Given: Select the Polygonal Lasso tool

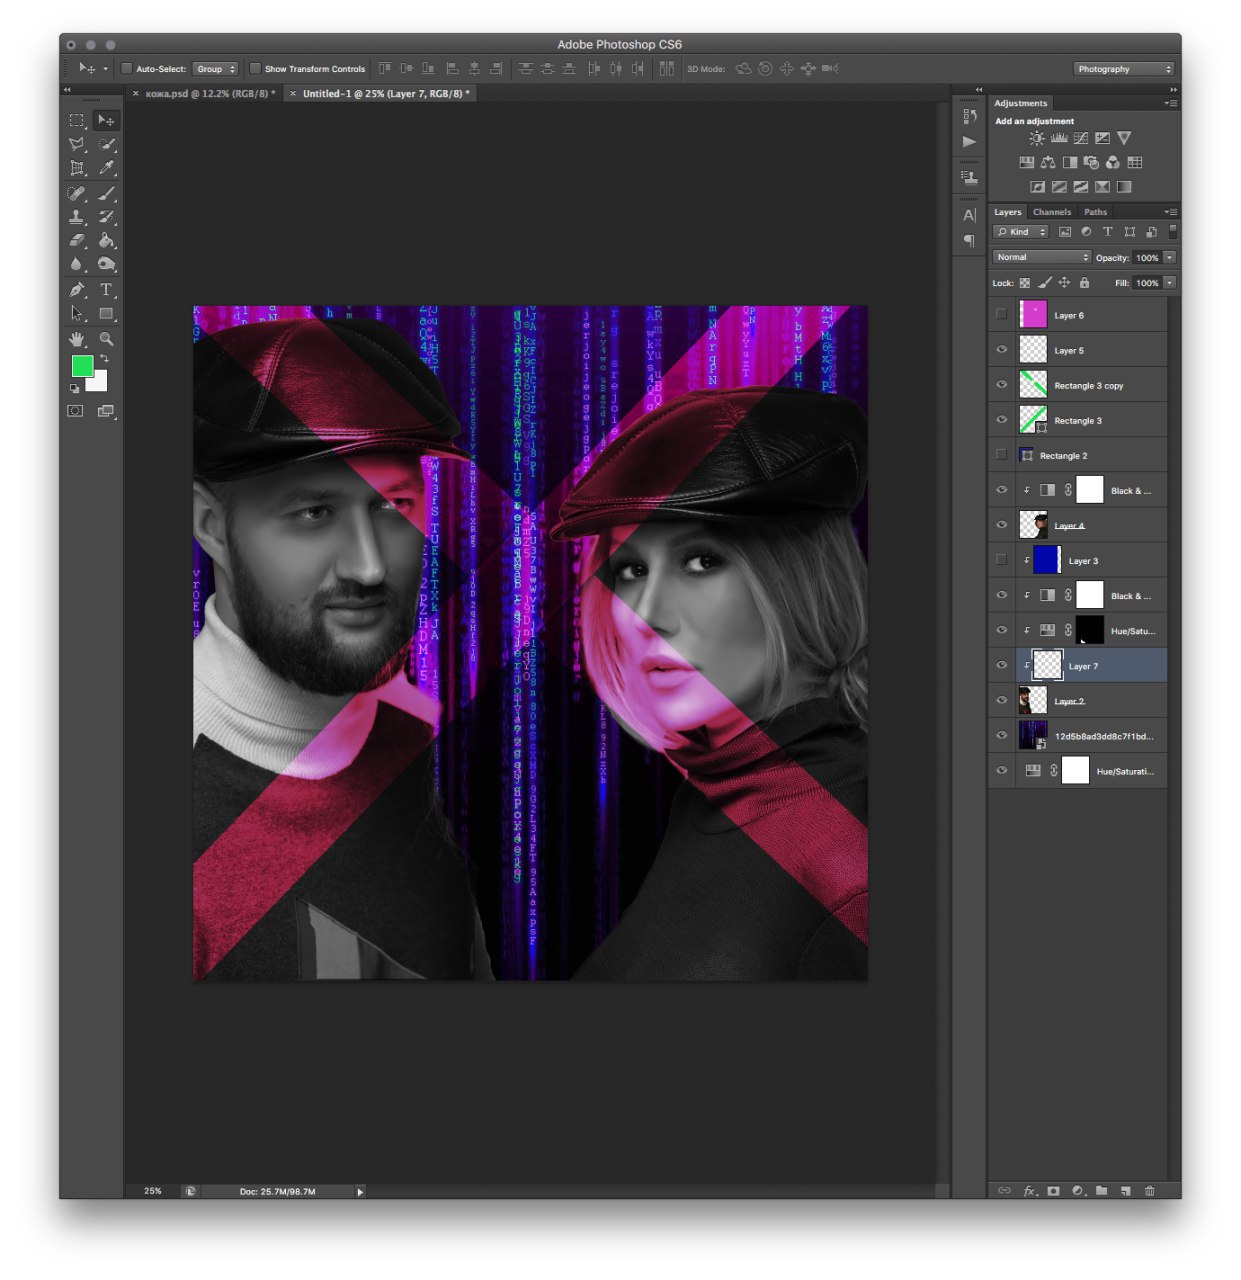Looking at the screenshot, I should click(76, 144).
